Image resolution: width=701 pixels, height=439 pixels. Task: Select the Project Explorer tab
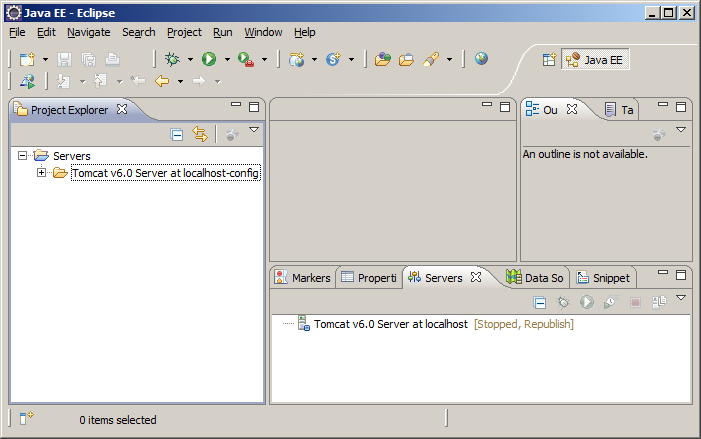pos(69,110)
